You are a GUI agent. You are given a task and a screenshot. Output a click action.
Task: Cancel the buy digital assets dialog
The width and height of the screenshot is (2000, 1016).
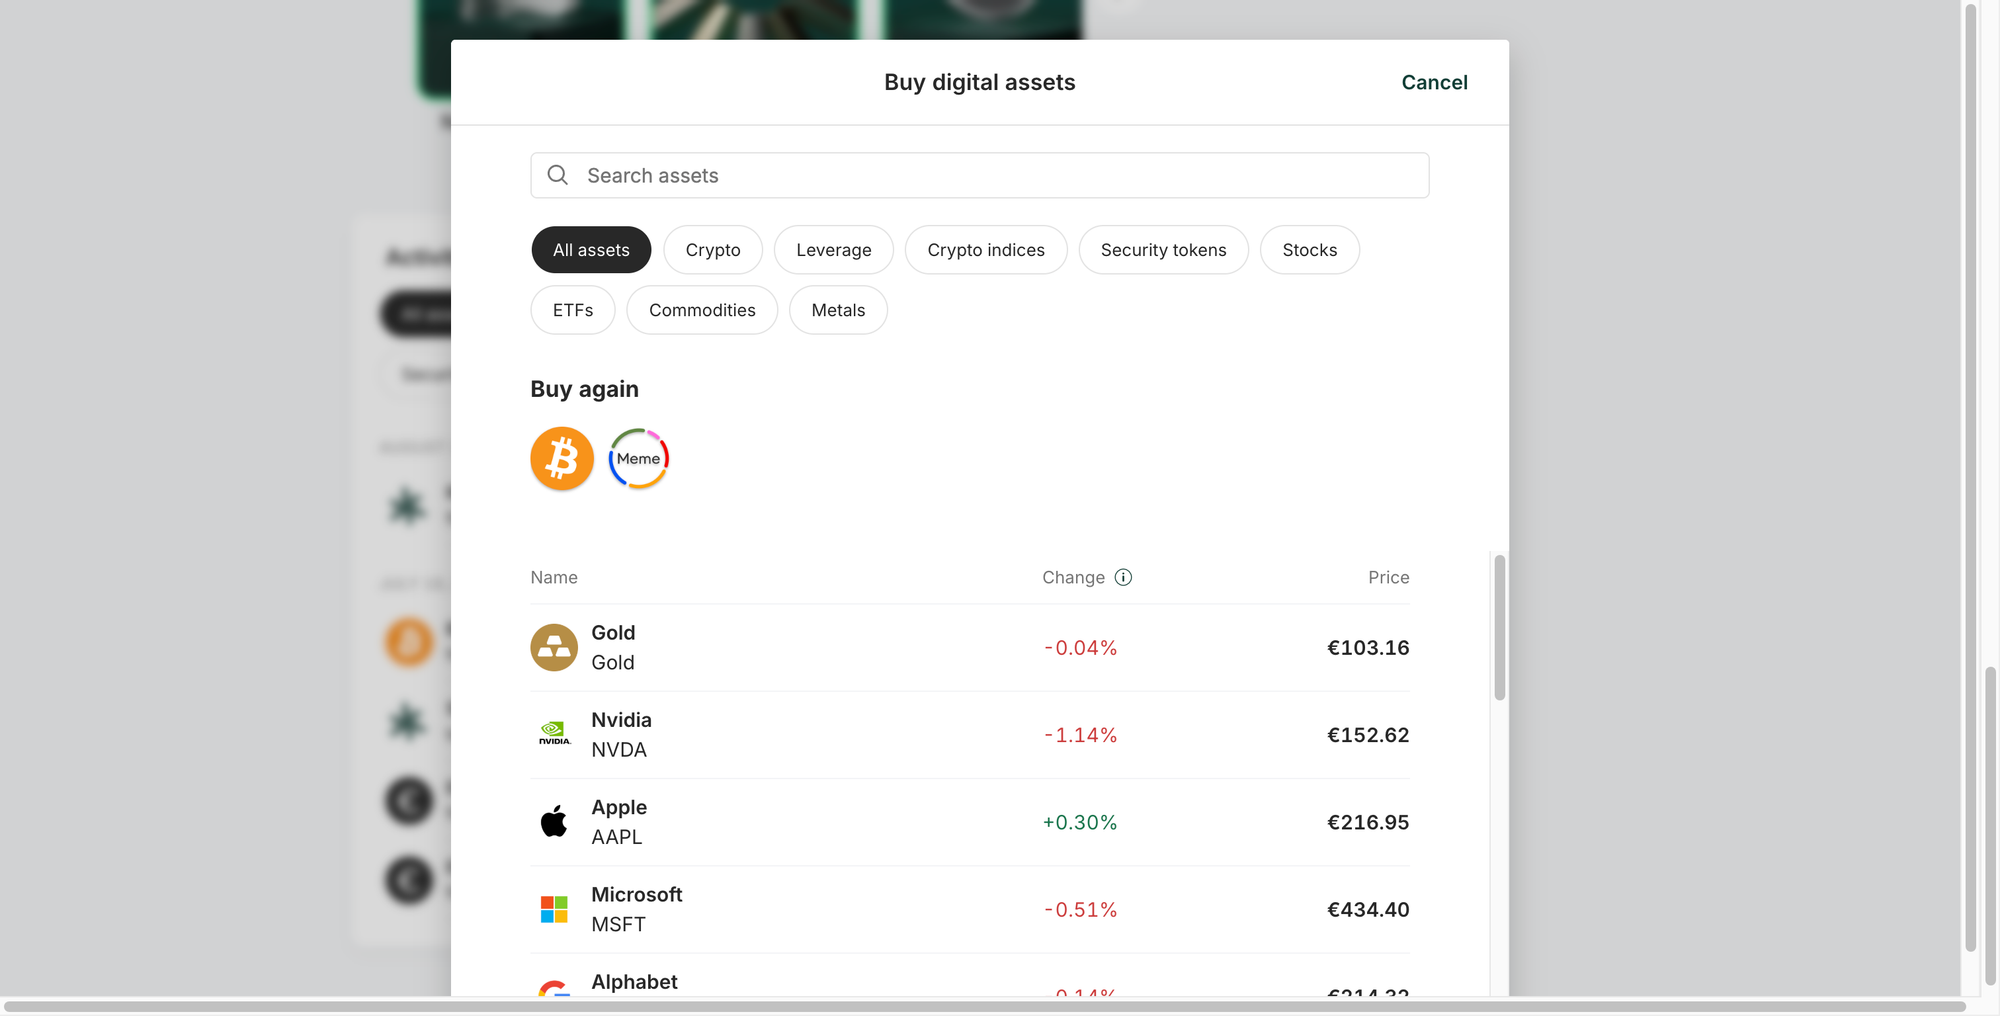[x=1434, y=82]
